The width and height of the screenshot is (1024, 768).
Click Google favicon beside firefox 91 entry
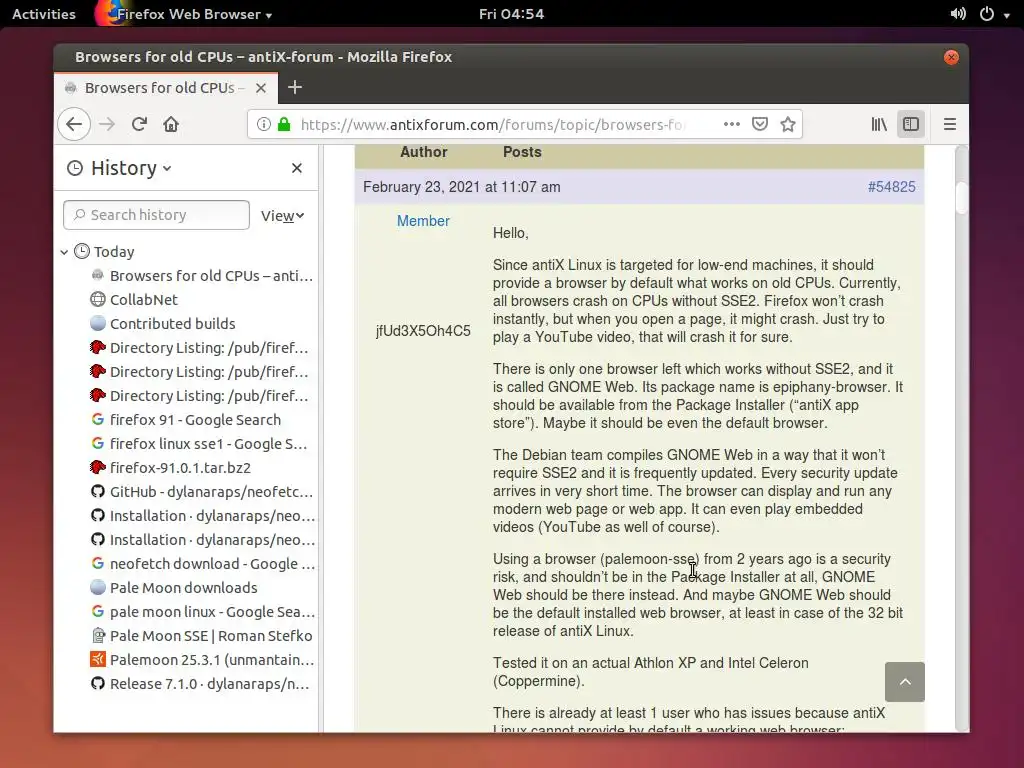tap(98, 420)
